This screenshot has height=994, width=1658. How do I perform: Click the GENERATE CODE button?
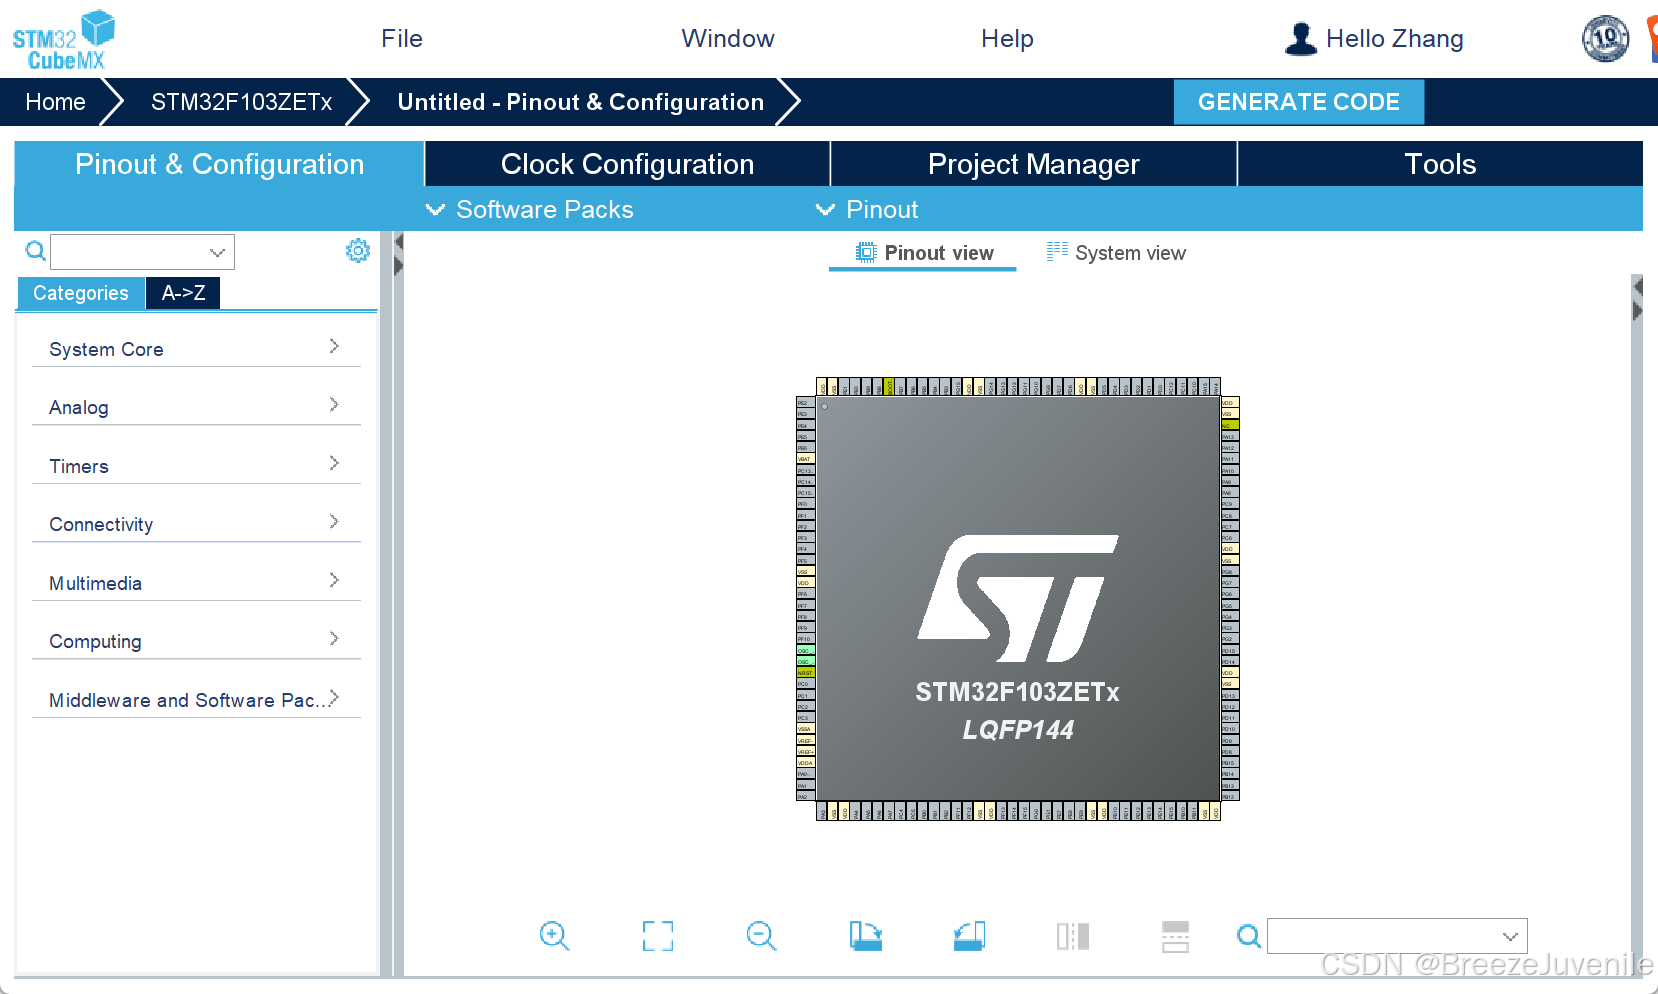(1298, 102)
